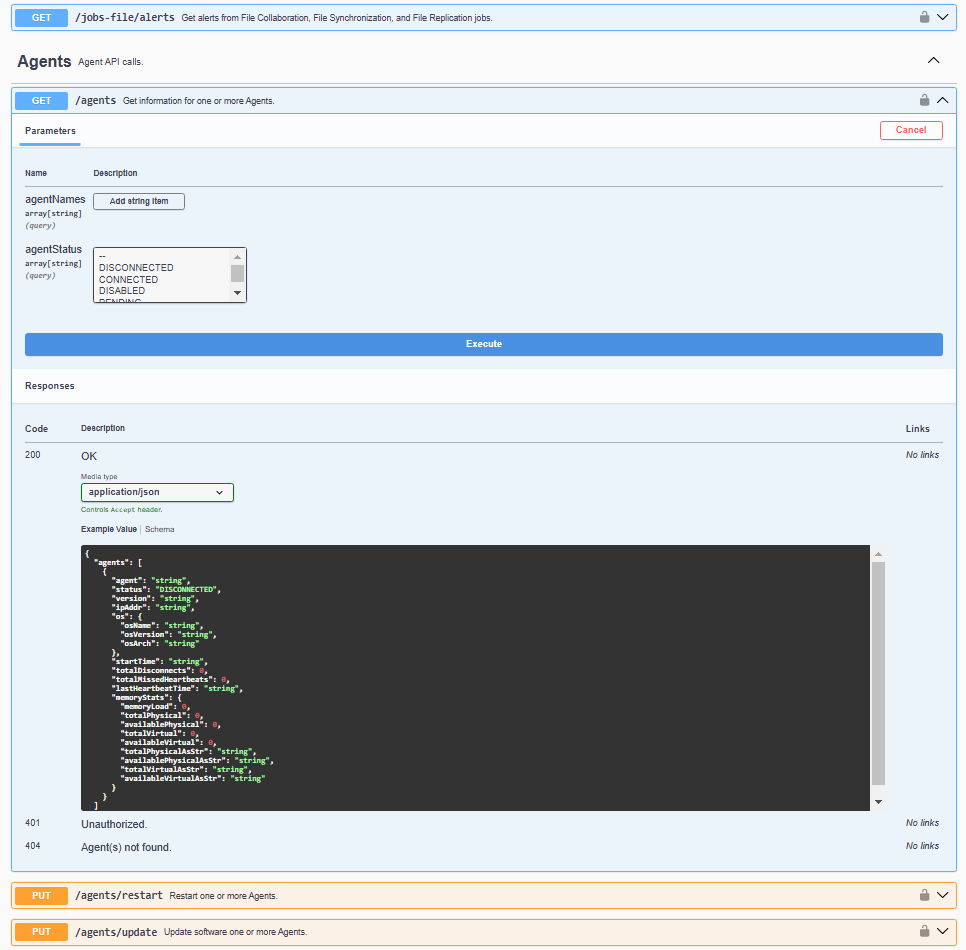The image size is (966, 950).
Task: Select DISCONNECTED in agentStatus list
Action: click(x=136, y=268)
